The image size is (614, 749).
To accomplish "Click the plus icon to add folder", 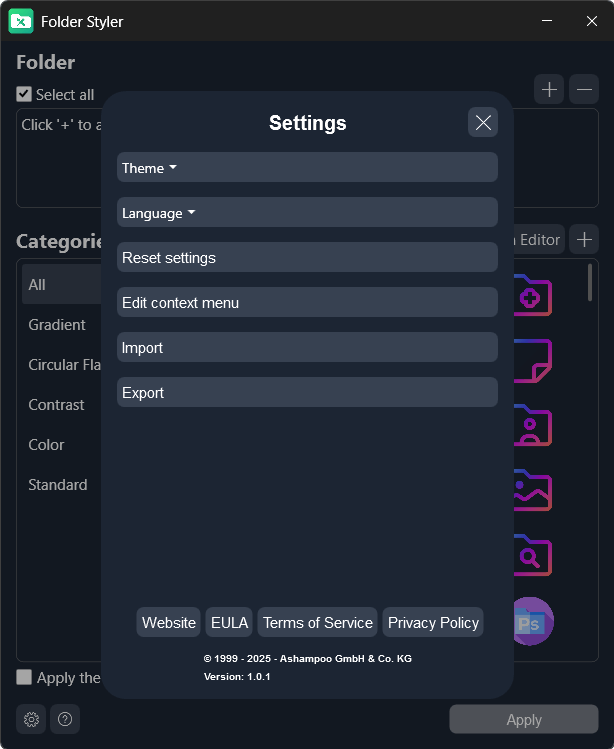I will pyautogui.click(x=549, y=90).
